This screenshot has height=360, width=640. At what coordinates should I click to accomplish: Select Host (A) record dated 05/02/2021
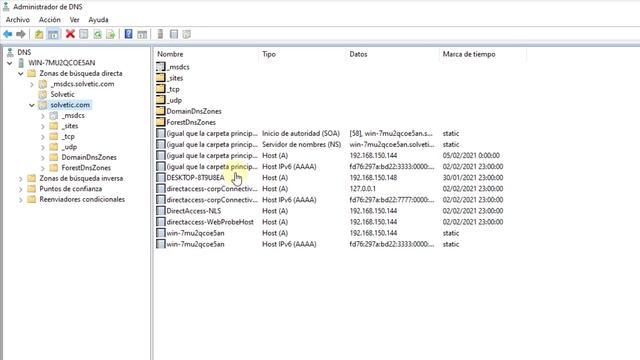pos(330,155)
